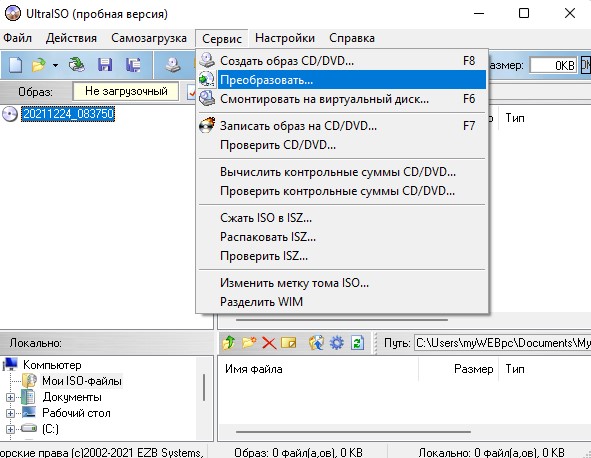
Task: Select Проверить контрольные суммы CD/DVD...
Action: coord(342,191)
